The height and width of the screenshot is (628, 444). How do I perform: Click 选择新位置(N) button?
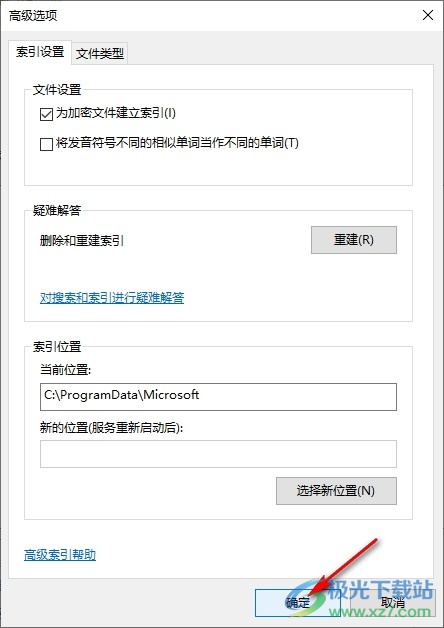pos(336,491)
